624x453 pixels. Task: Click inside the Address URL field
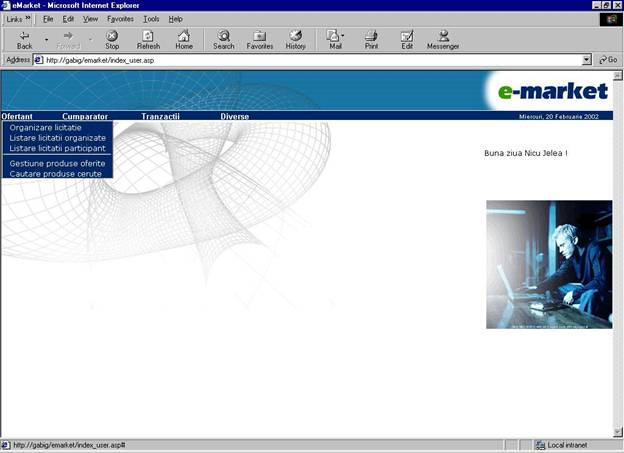300,60
